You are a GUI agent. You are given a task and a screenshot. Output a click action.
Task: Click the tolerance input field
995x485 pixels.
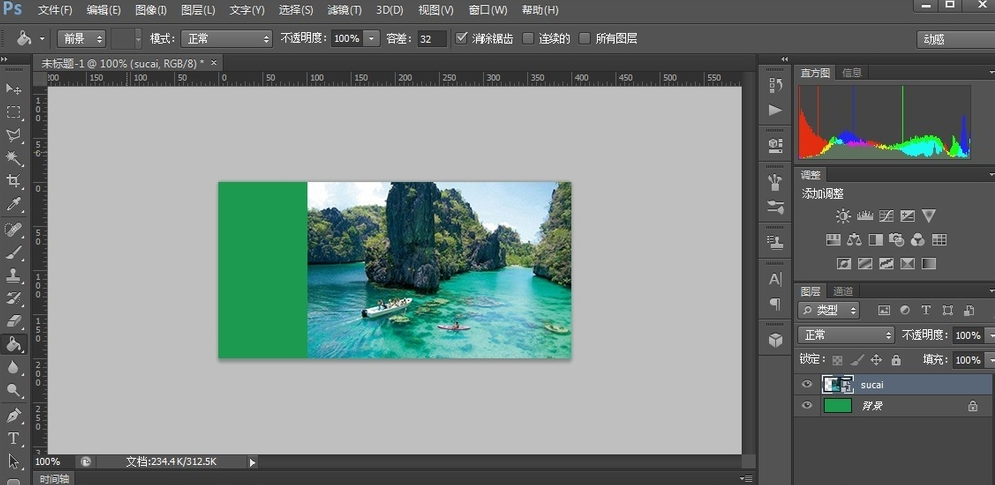coord(431,38)
